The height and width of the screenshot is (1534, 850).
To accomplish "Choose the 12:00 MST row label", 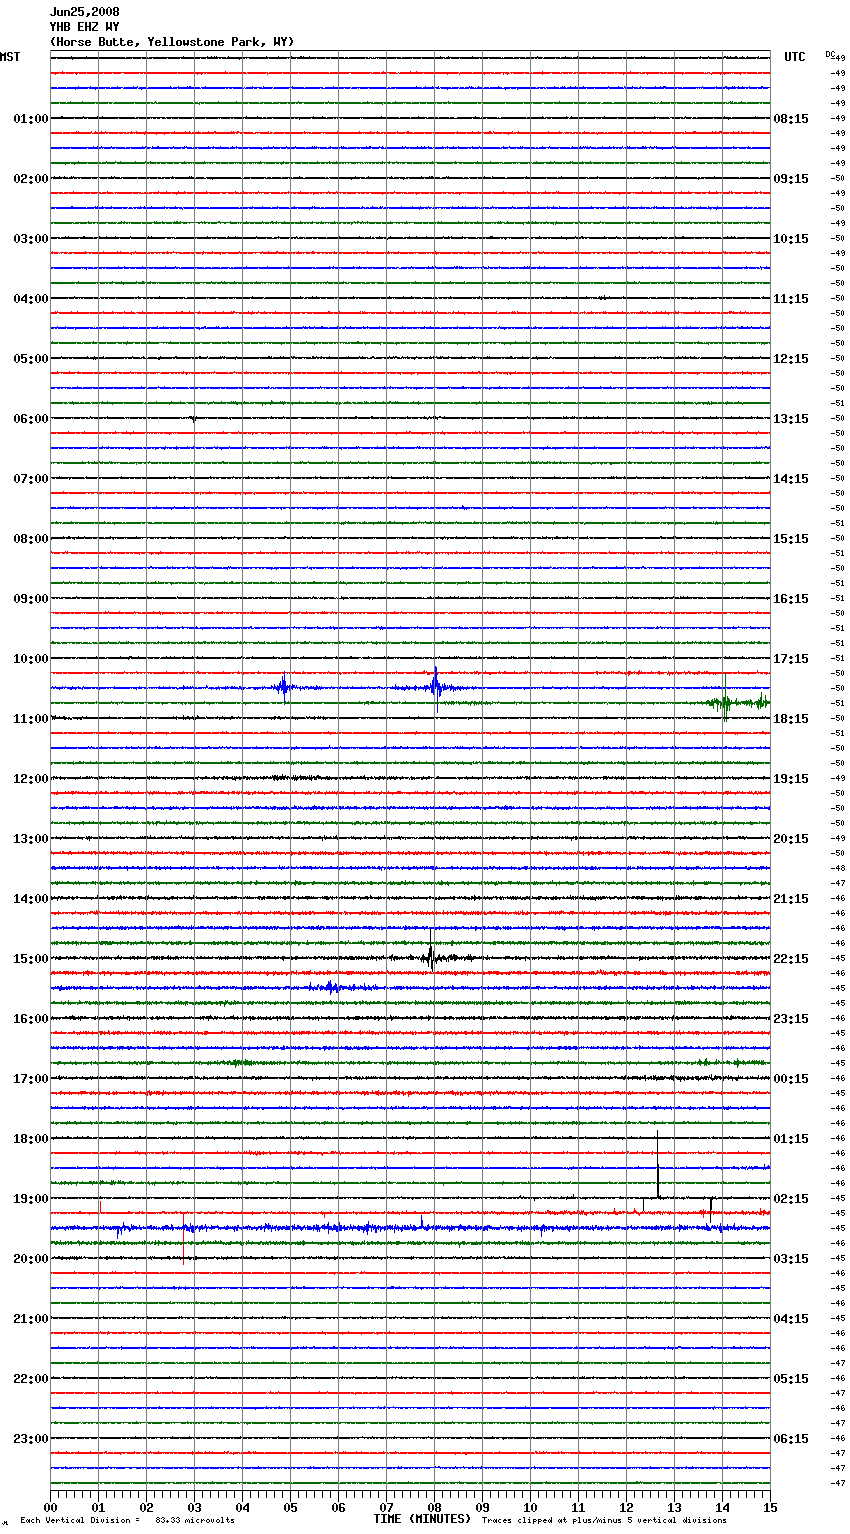I will click(x=31, y=779).
